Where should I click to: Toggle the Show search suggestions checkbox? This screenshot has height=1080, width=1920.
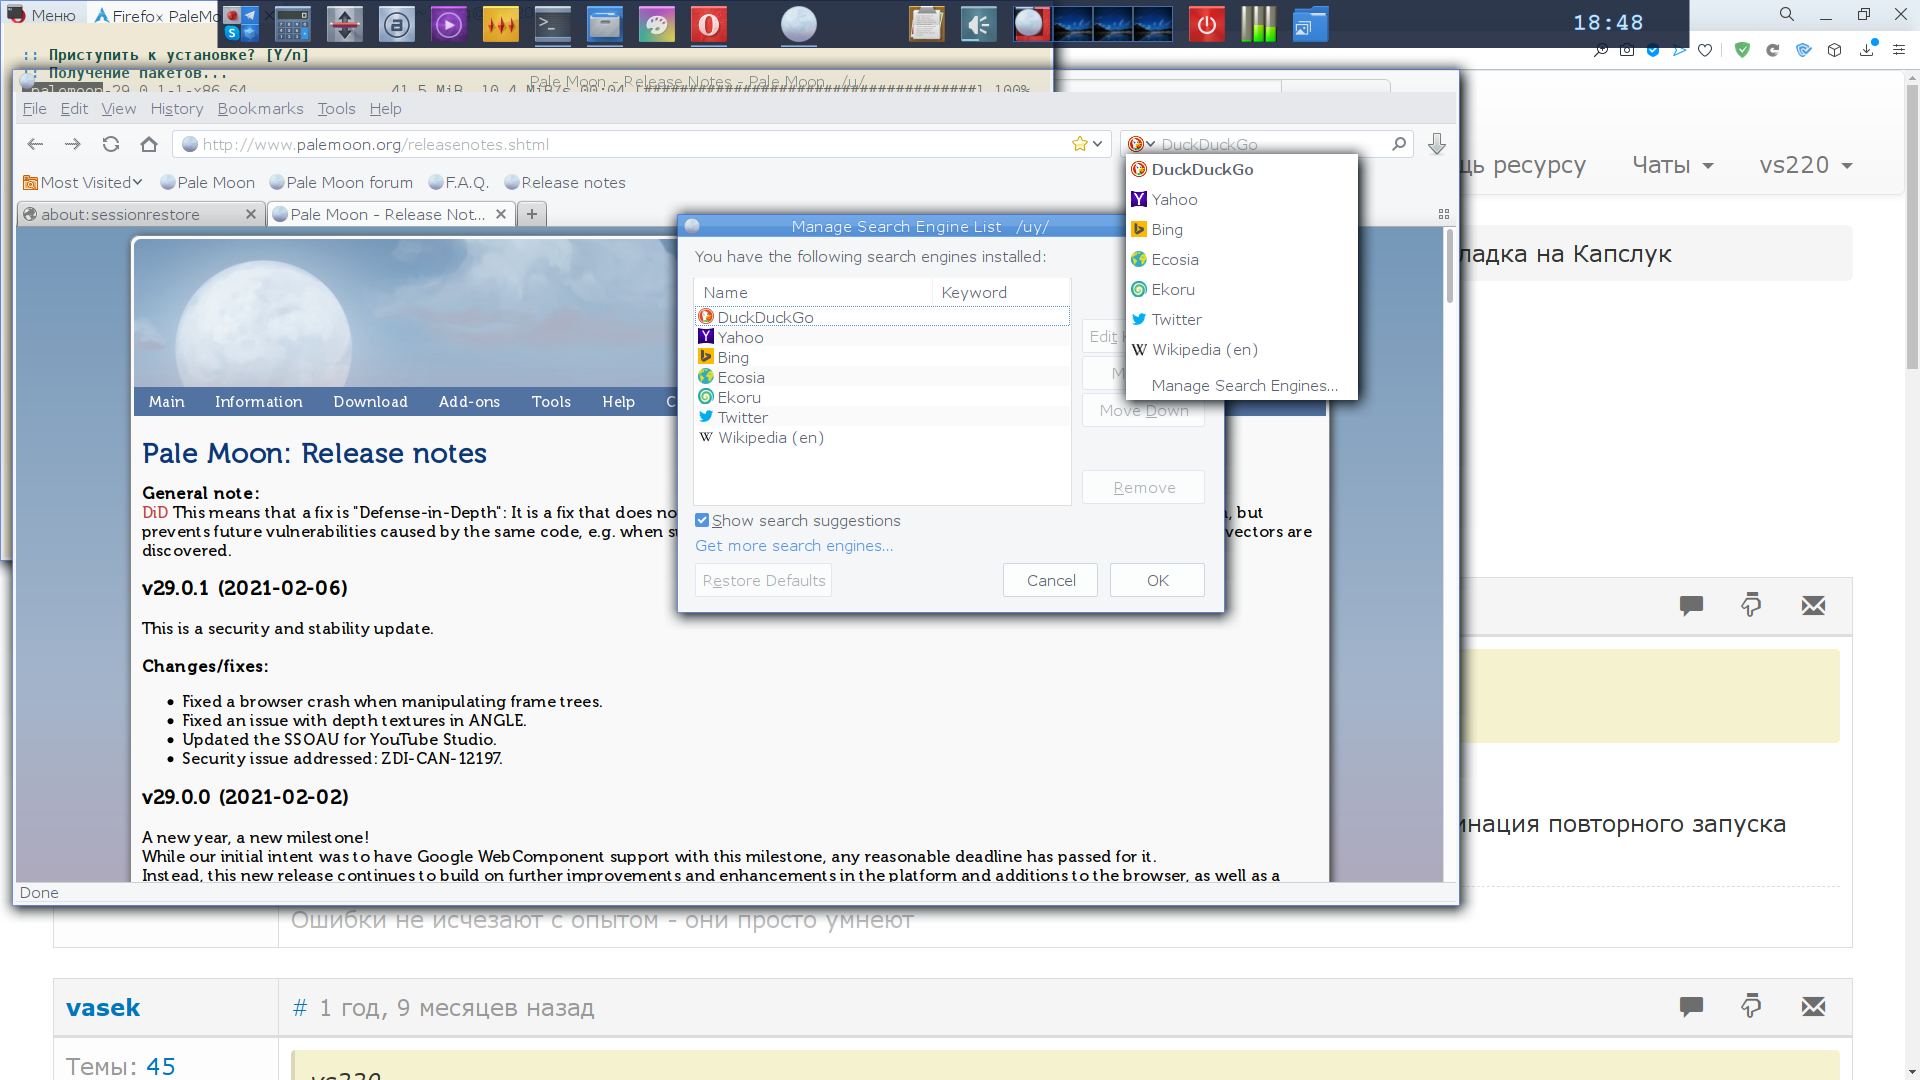702,520
